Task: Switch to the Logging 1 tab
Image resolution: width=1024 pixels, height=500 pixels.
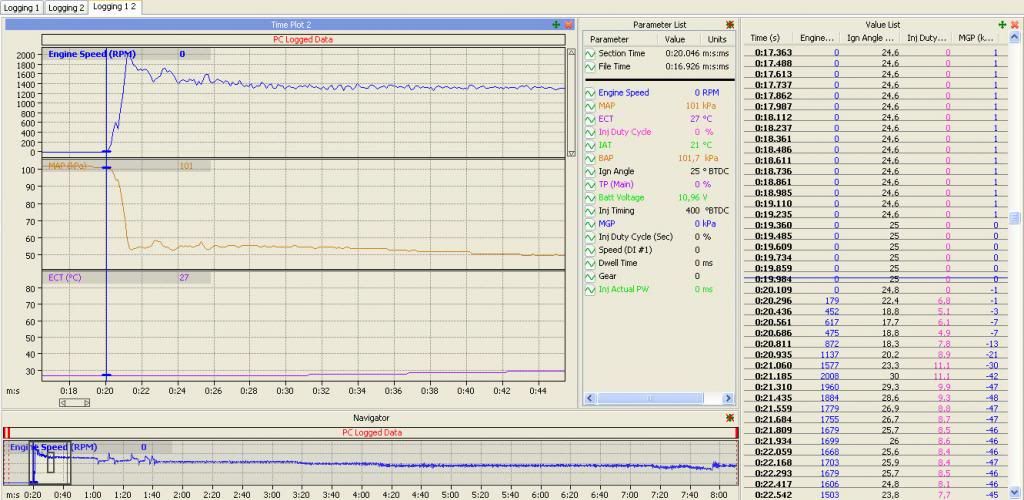Action: coord(22,8)
